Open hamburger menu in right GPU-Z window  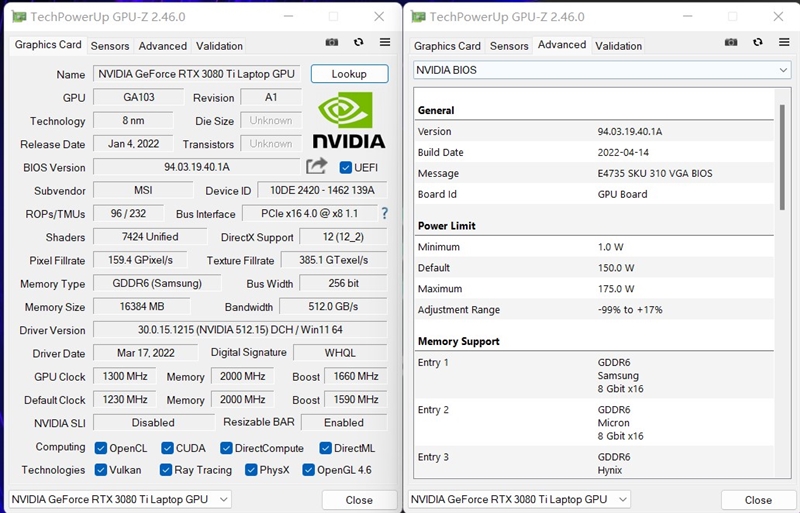(x=784, y=42)
